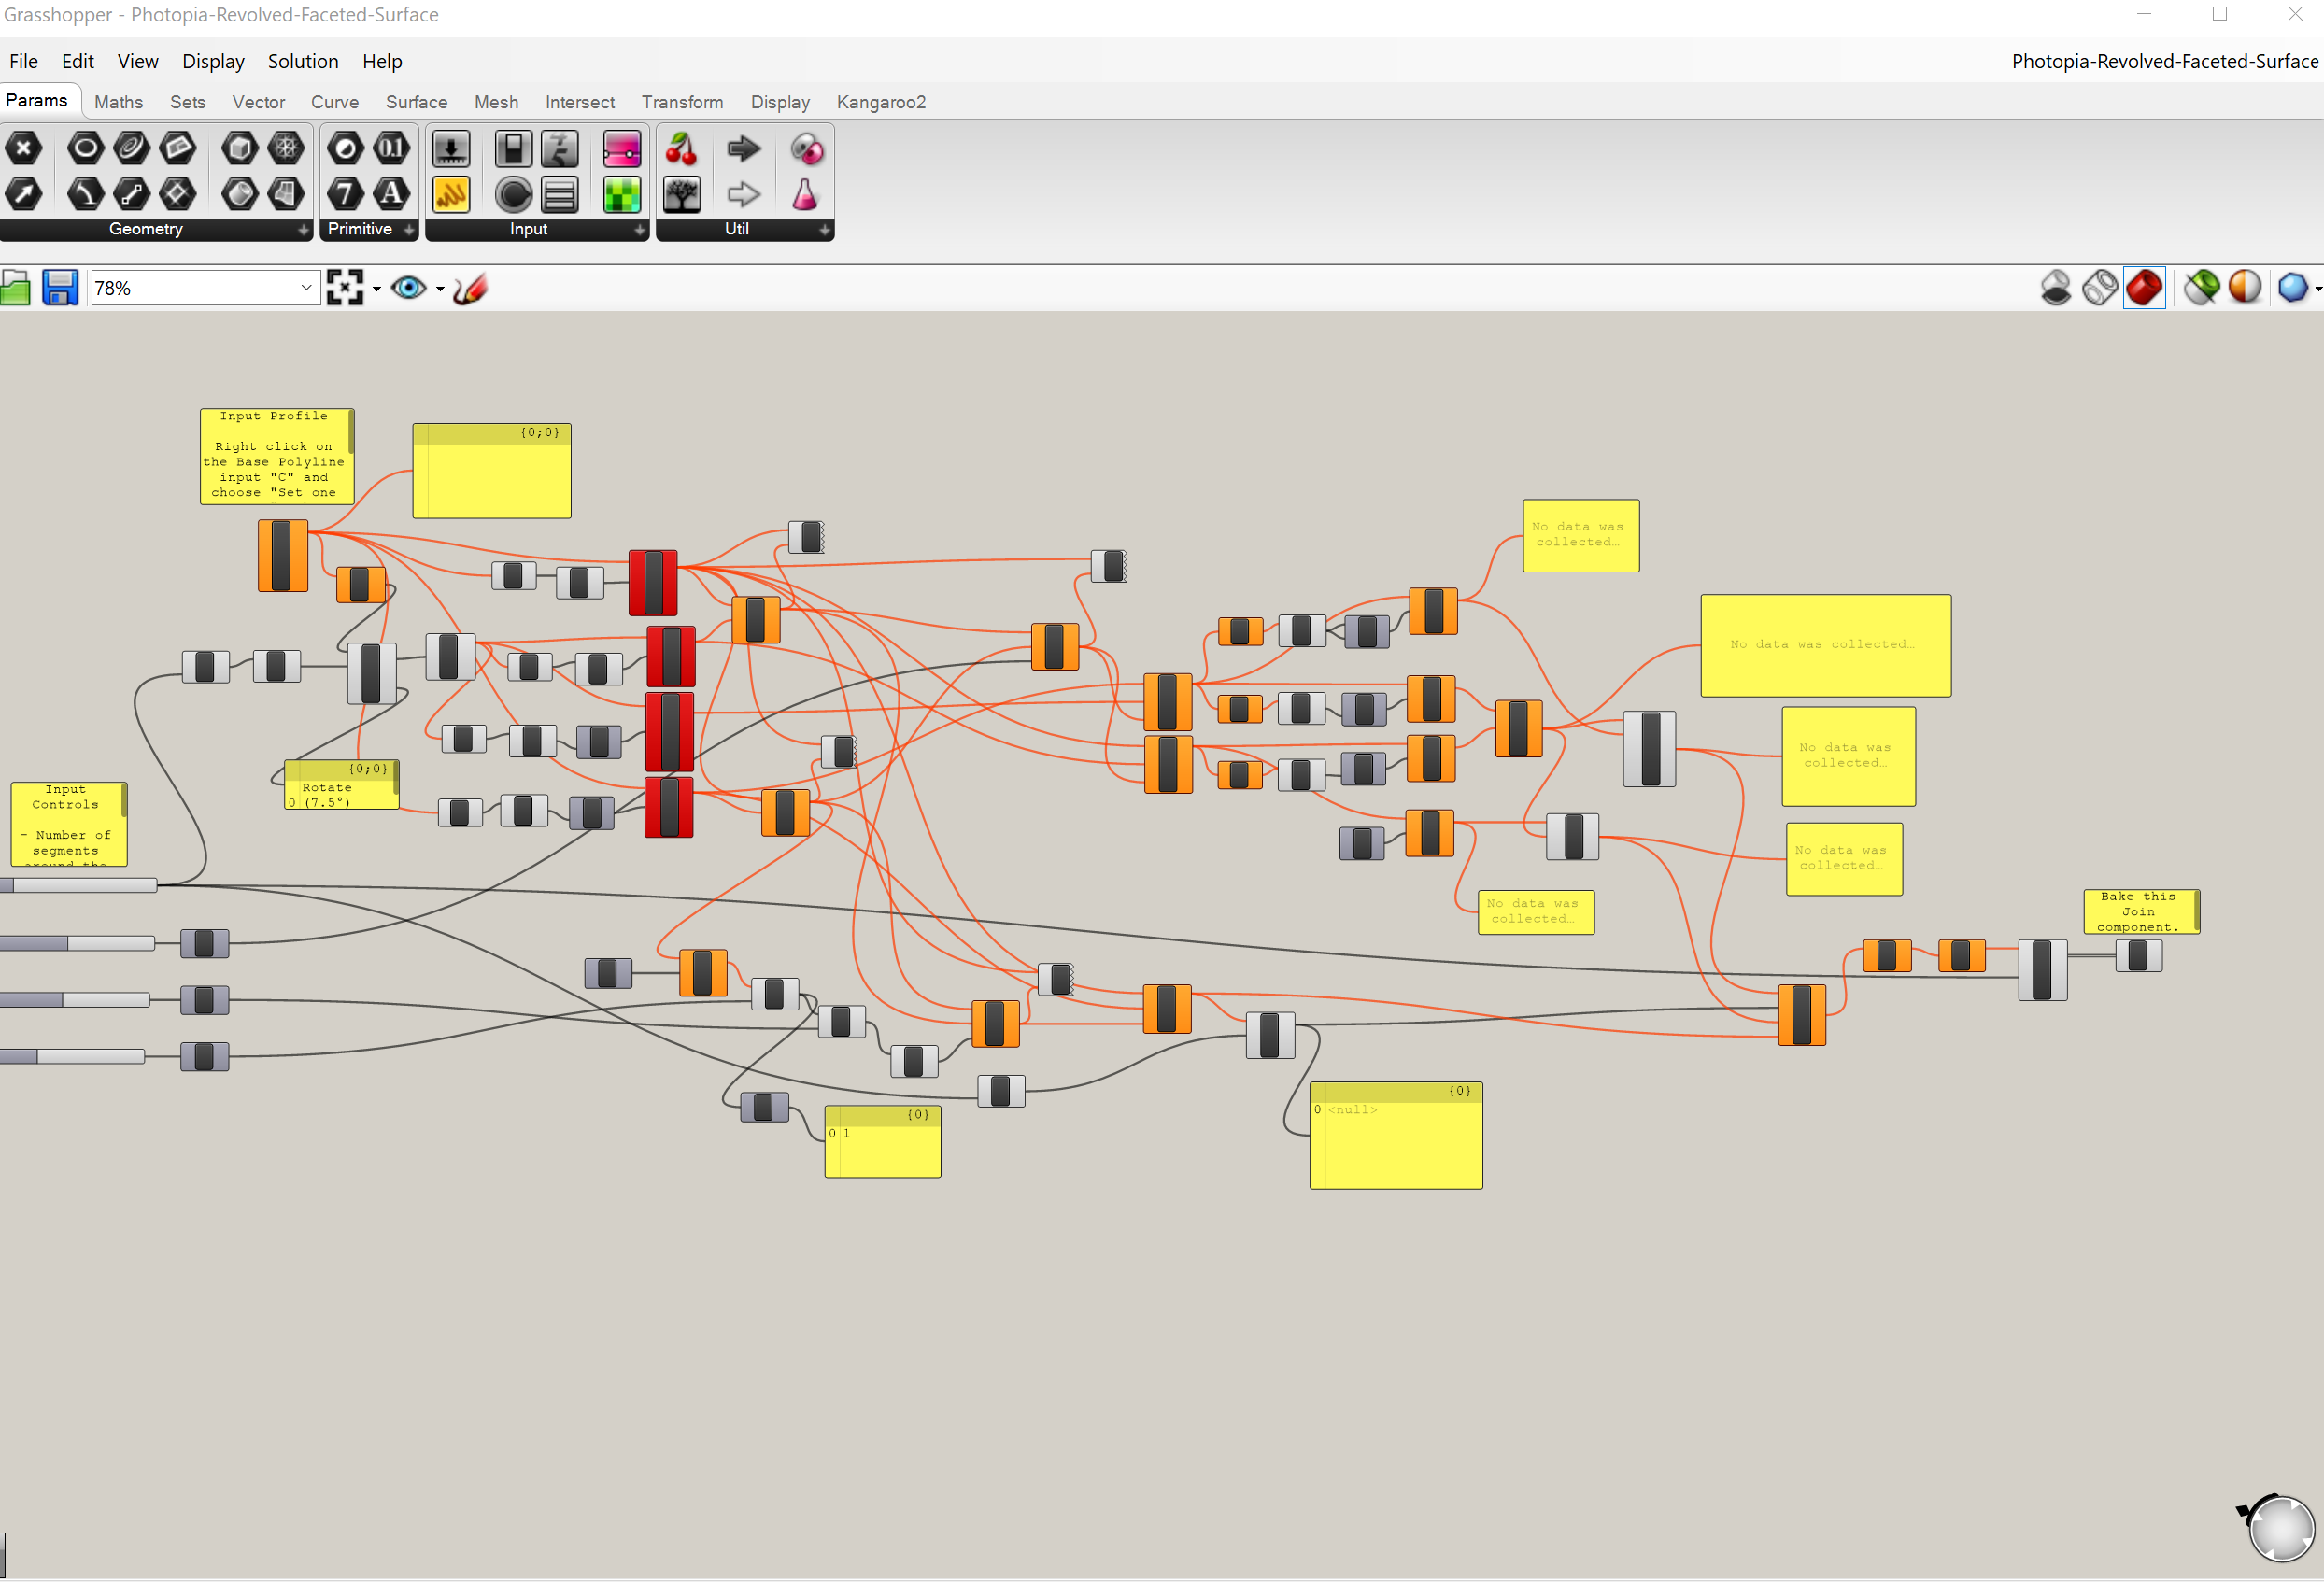This screenshot has height=1582, width=2324.
Task: Pick the light arrow Data Output icon
Action: point(744,194)
